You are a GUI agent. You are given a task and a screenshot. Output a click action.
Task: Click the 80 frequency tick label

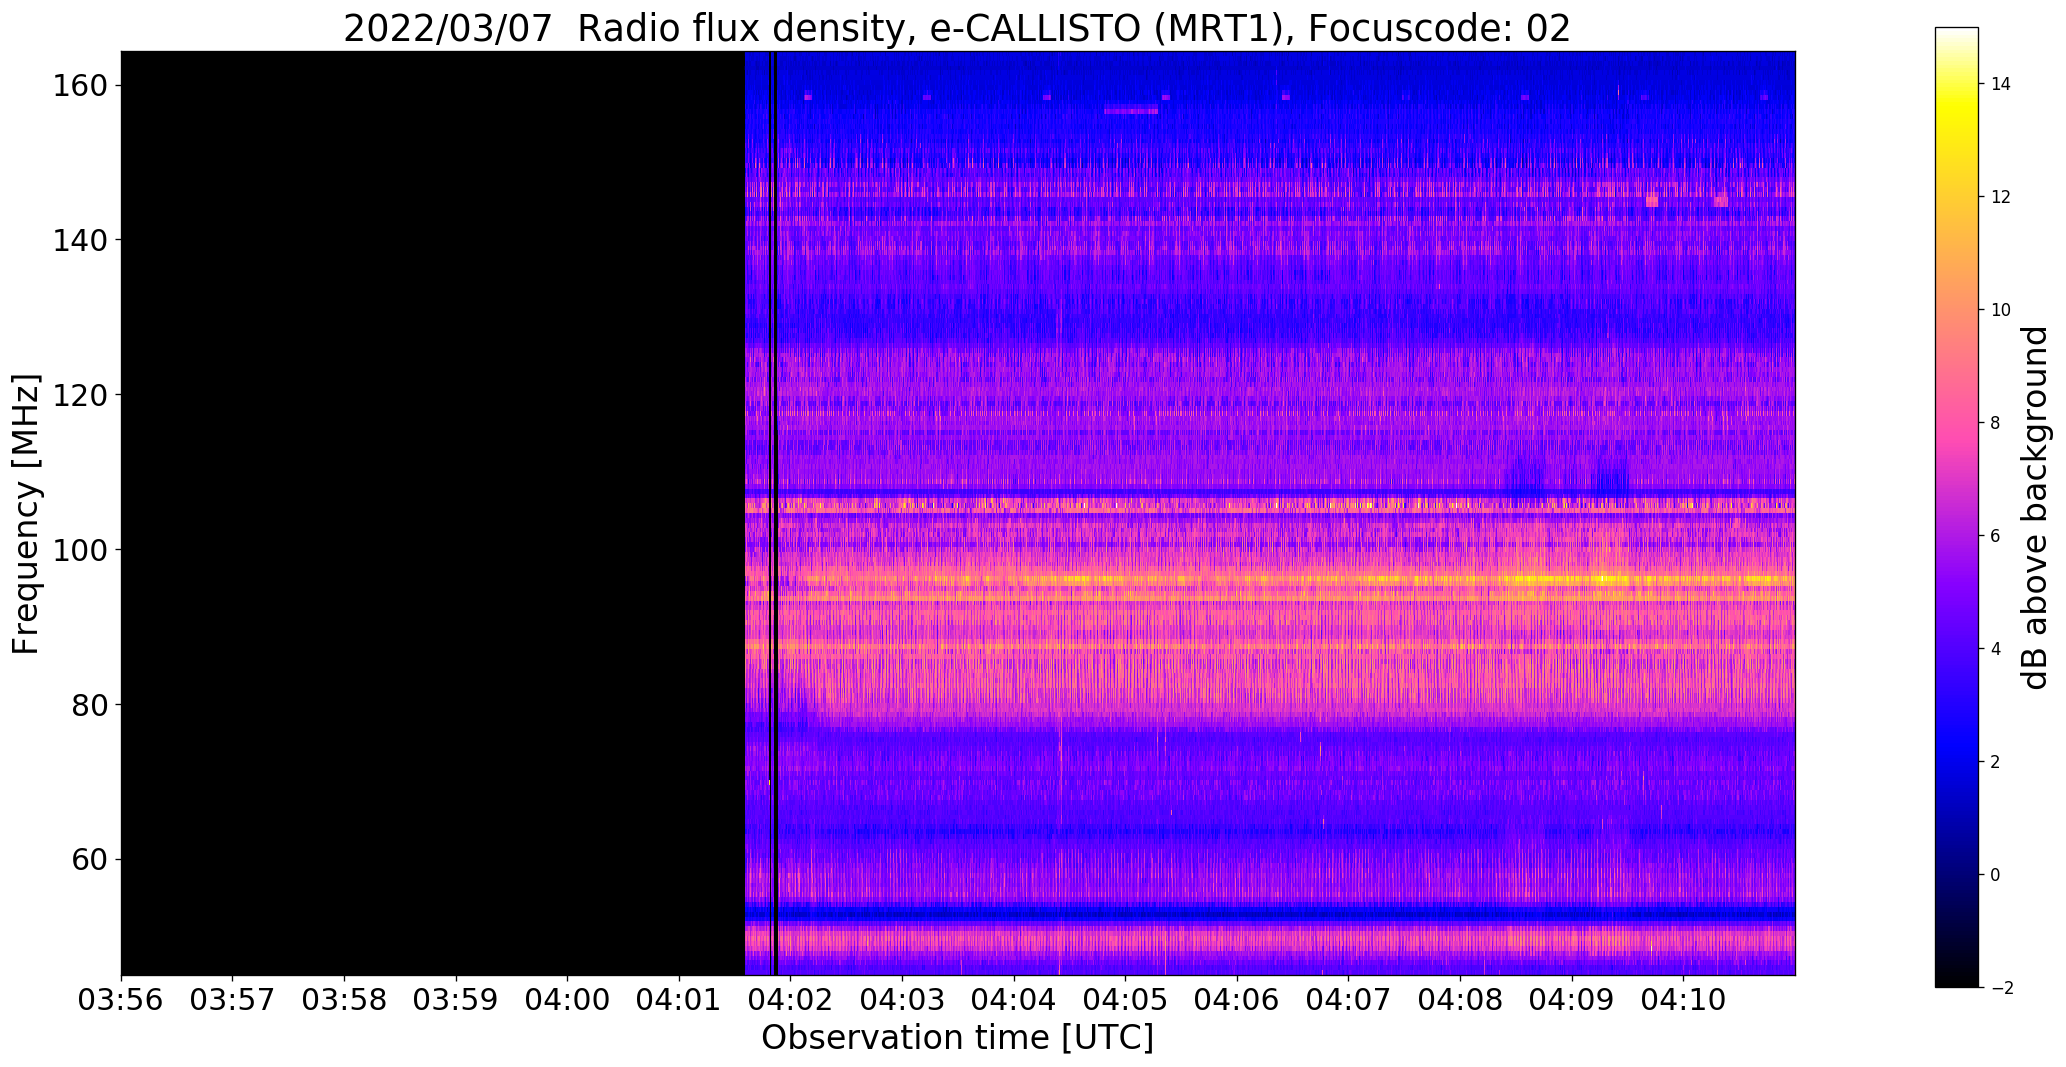tap(92, 705)
